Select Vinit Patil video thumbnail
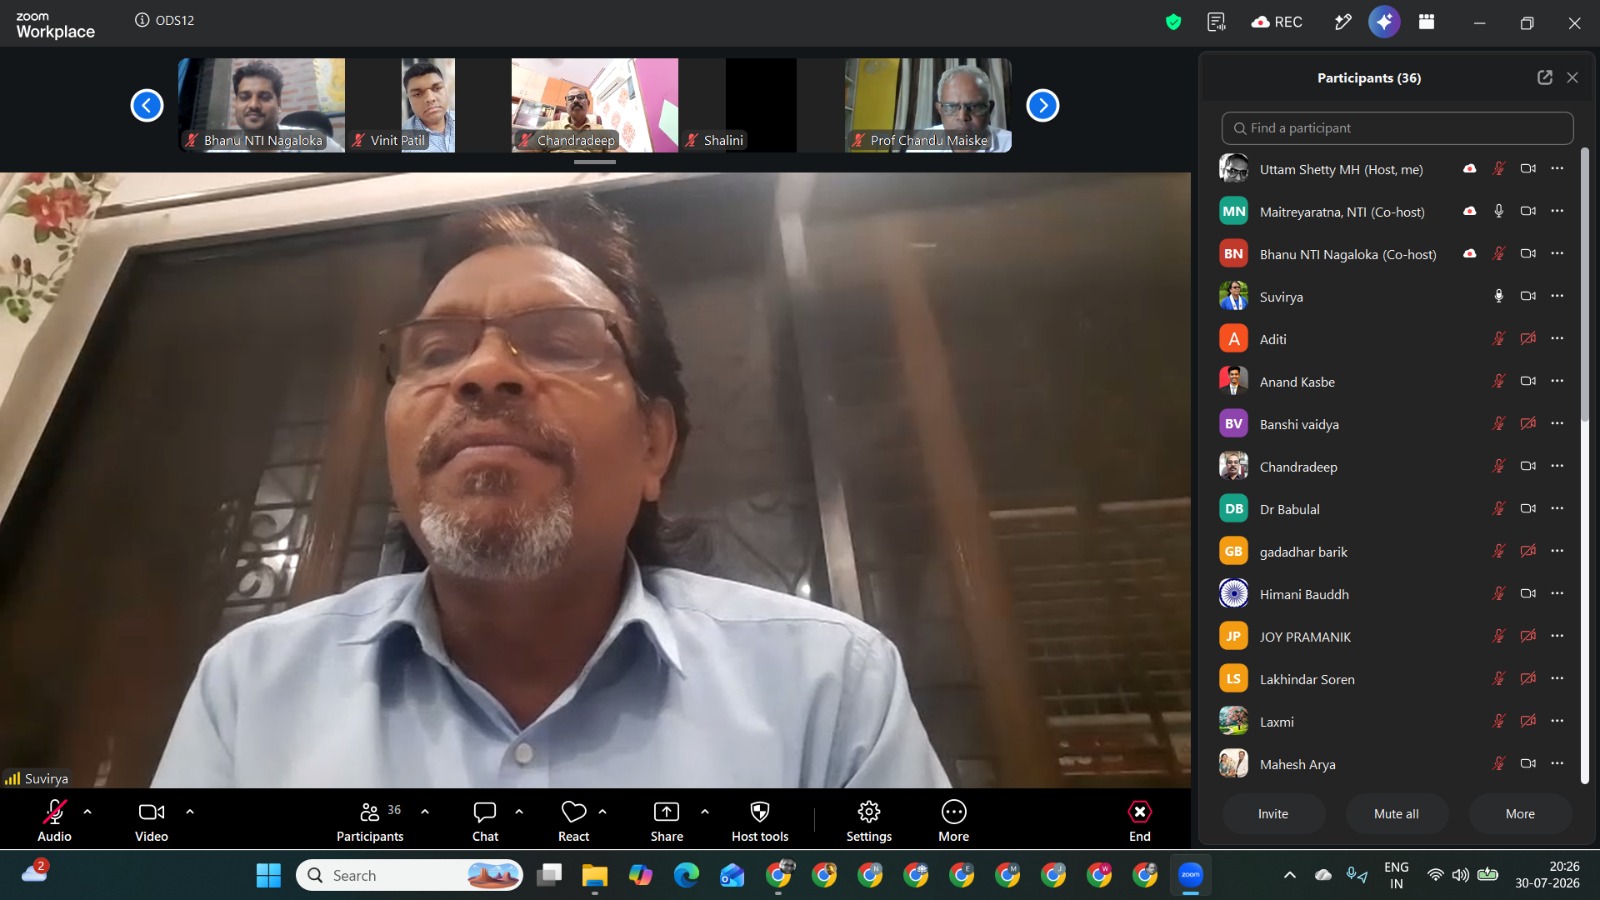Image resolution: width=1600 pixels, height=900 pixels. point(428,105)
